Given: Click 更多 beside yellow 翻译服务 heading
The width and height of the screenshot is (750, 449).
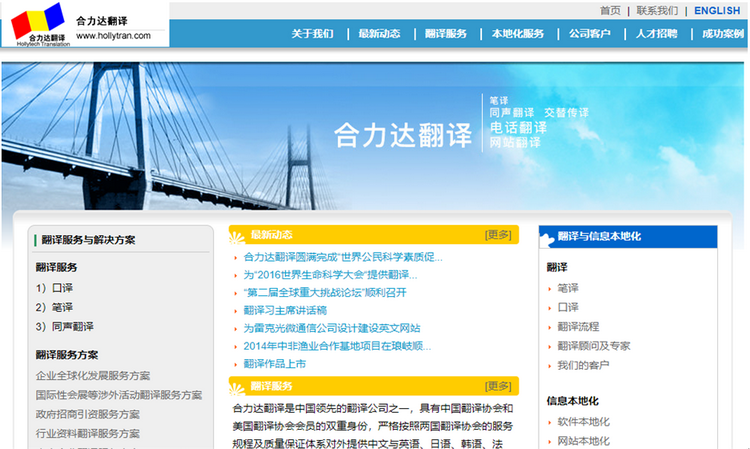Looking at the screenshot, I should point(498,386).
